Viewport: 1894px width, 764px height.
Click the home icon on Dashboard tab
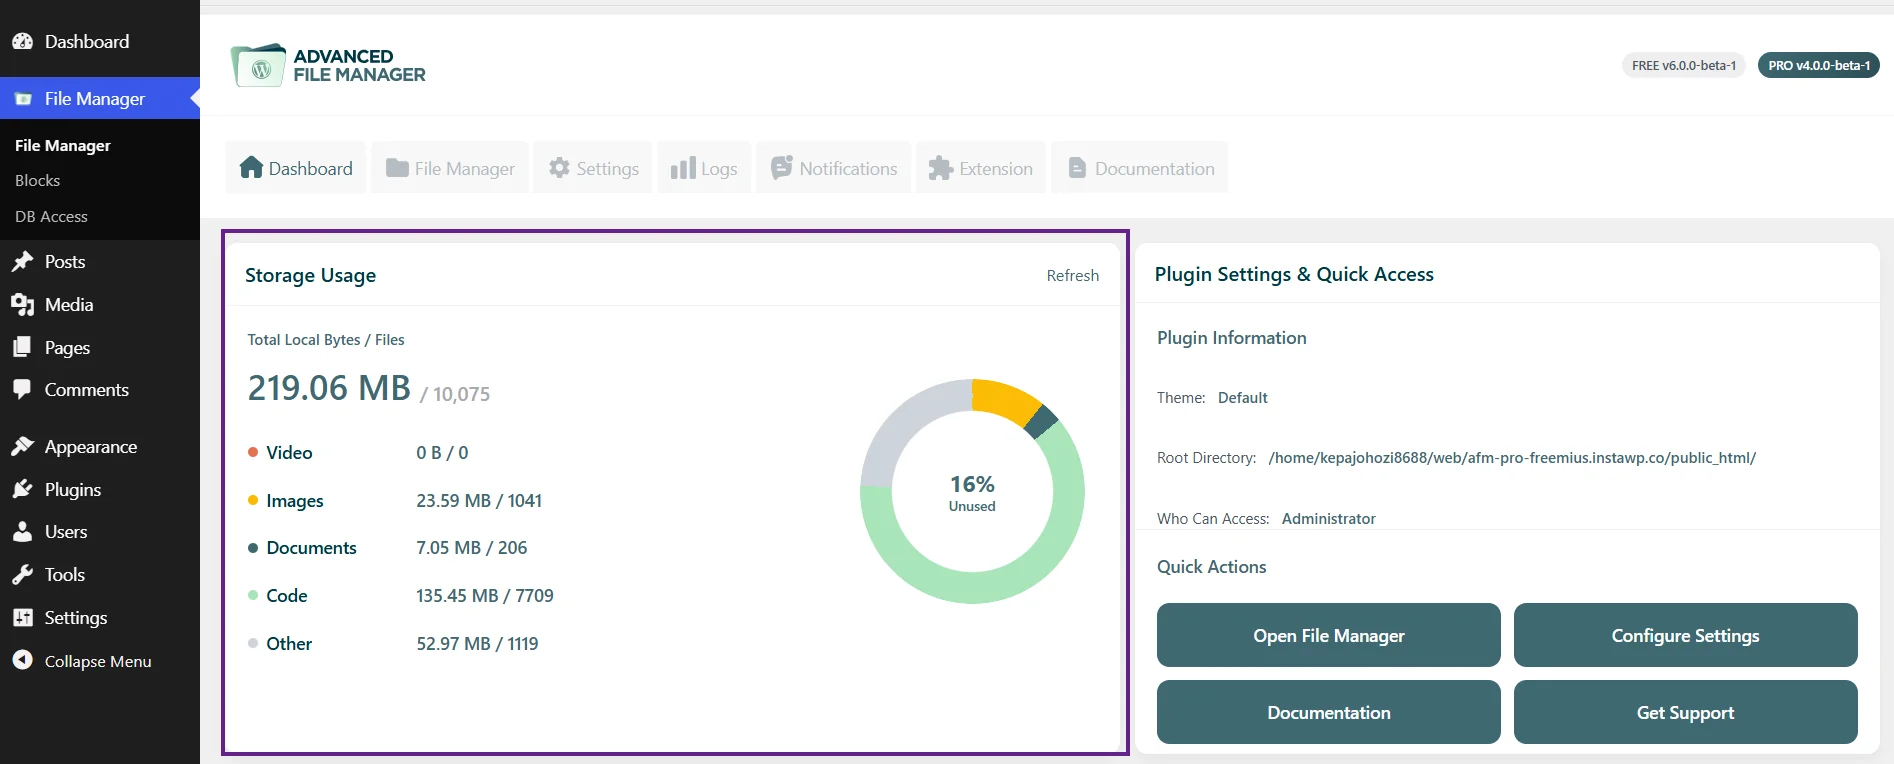tap(251, 168)
